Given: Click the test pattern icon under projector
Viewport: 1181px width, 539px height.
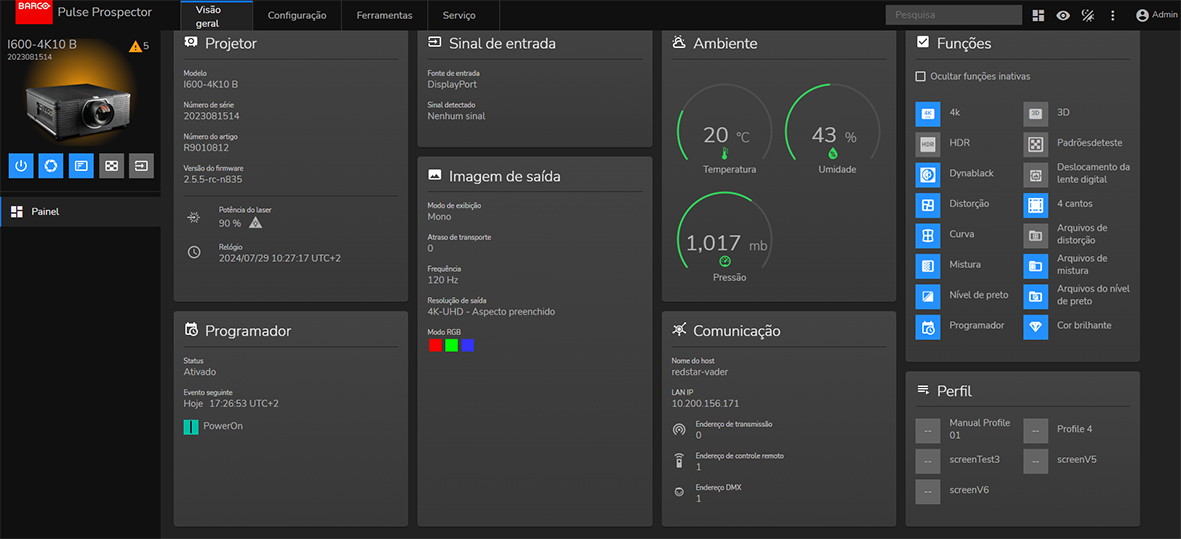Looking at the screenshot, I should [x=111, y=165].
